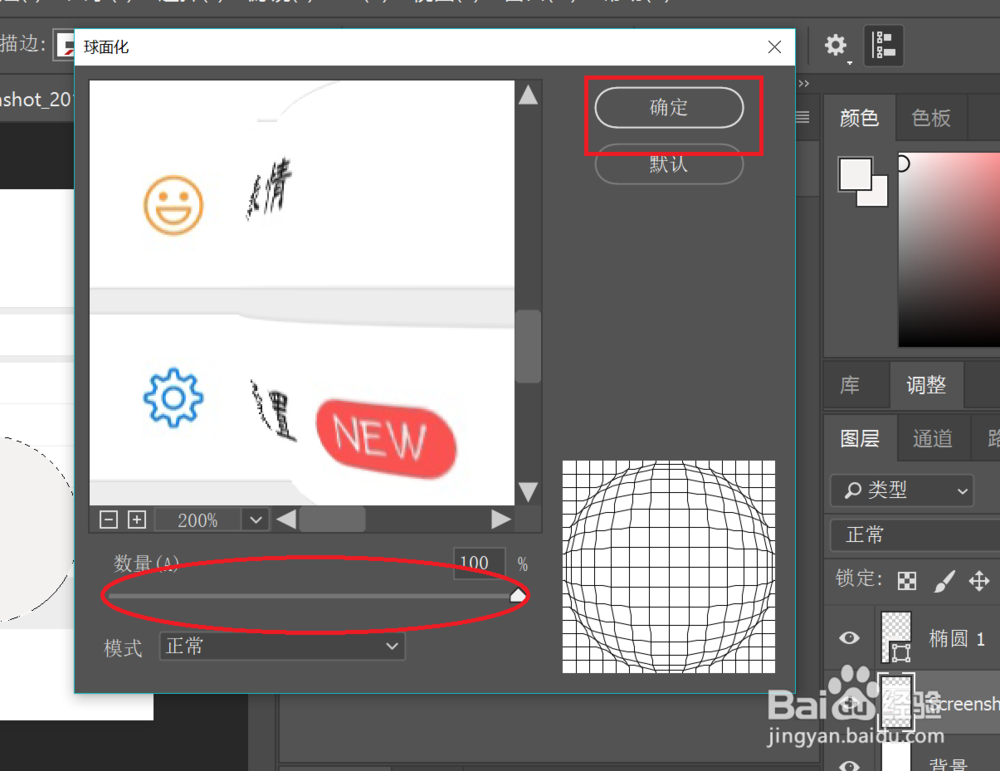Switch to the 色板 panel tab

[931, 118]
